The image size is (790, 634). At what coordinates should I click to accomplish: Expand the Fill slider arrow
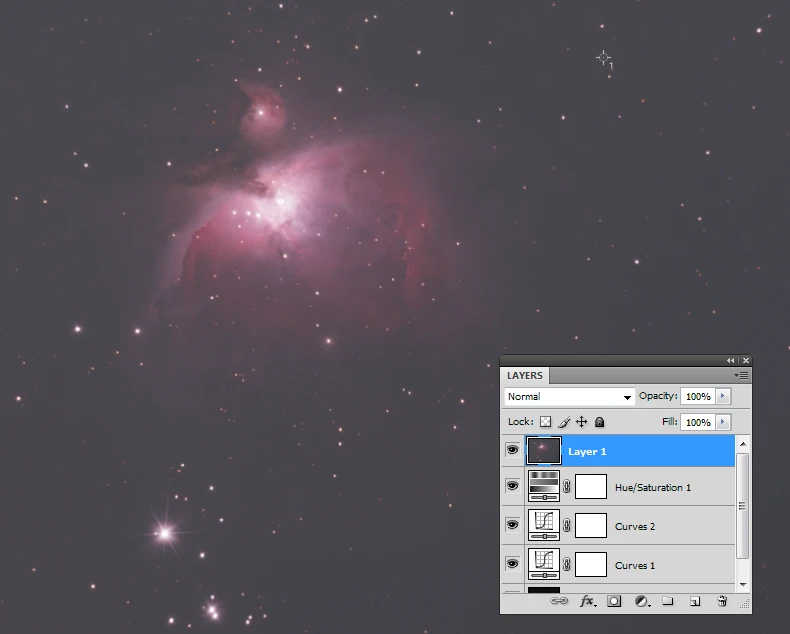(x=723, y=422)
